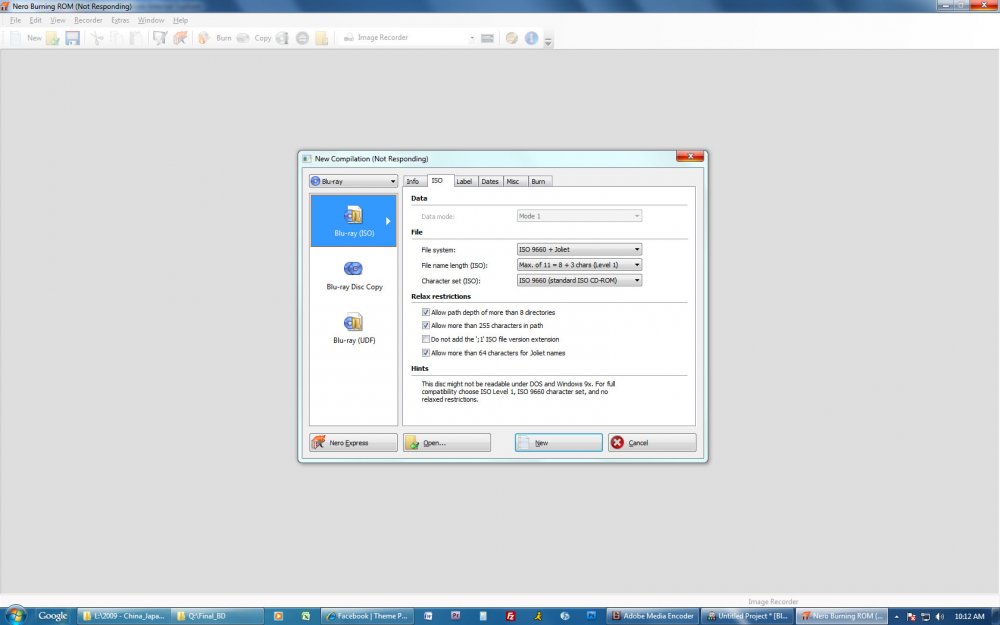Switch to the Label tab
The width and height of the screenshot is (1000, 625).
click(x=464, y=181)
